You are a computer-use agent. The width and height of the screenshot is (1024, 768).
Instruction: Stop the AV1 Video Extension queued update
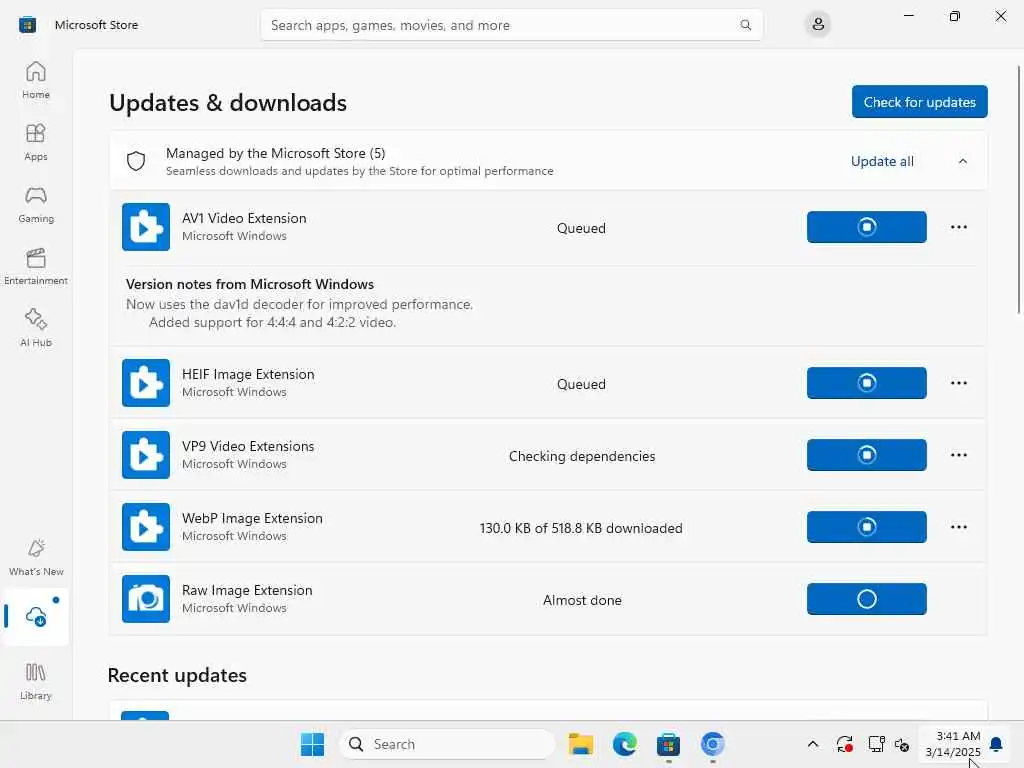click(867, 227)
